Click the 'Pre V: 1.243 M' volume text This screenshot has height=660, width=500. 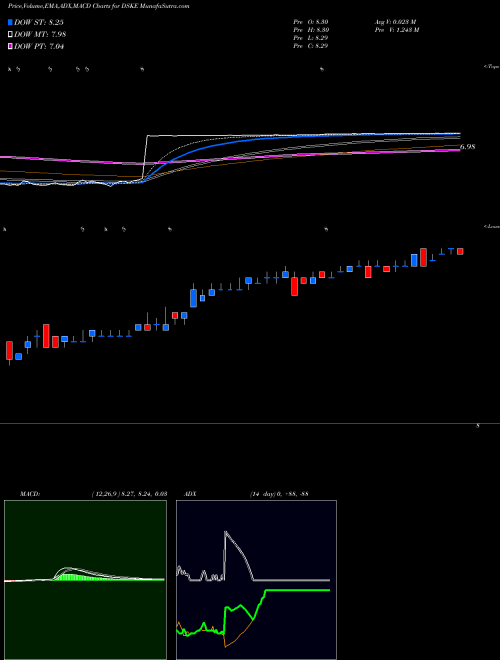(396, 29)
